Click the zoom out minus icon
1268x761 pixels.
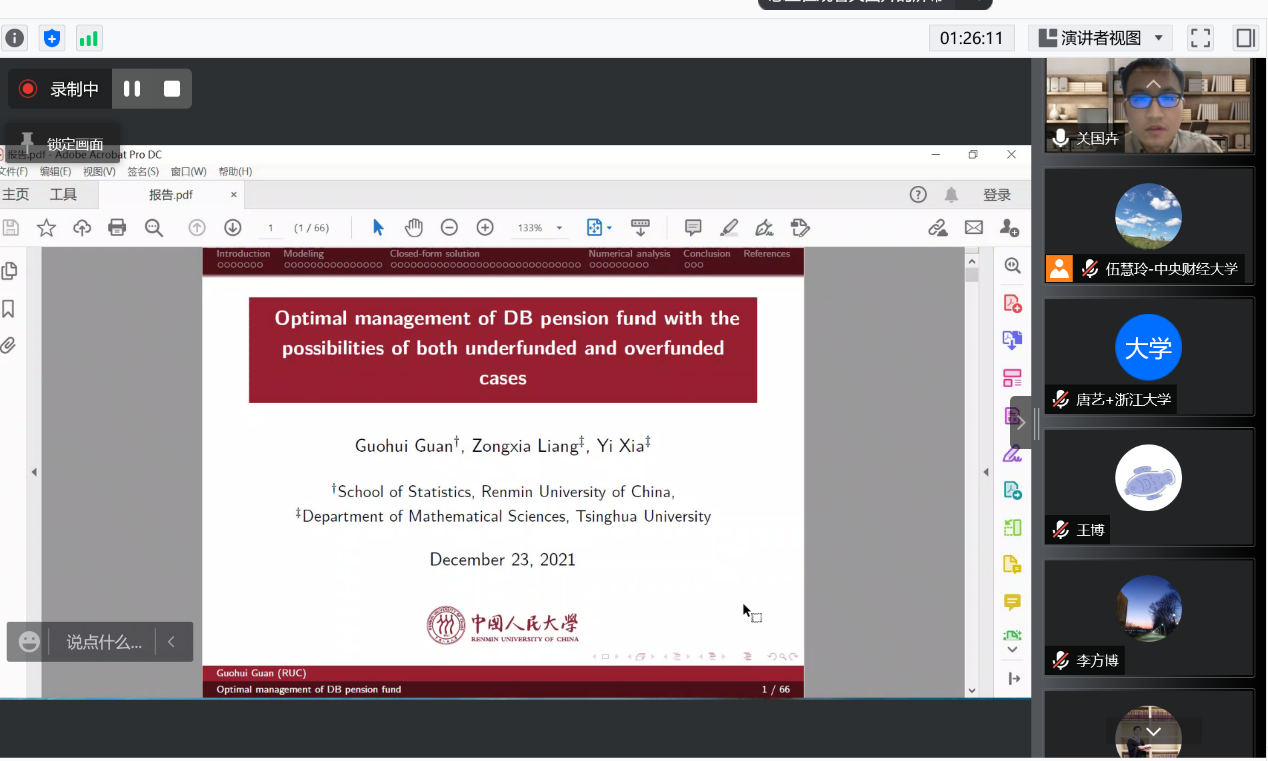[x=449, y=228]
